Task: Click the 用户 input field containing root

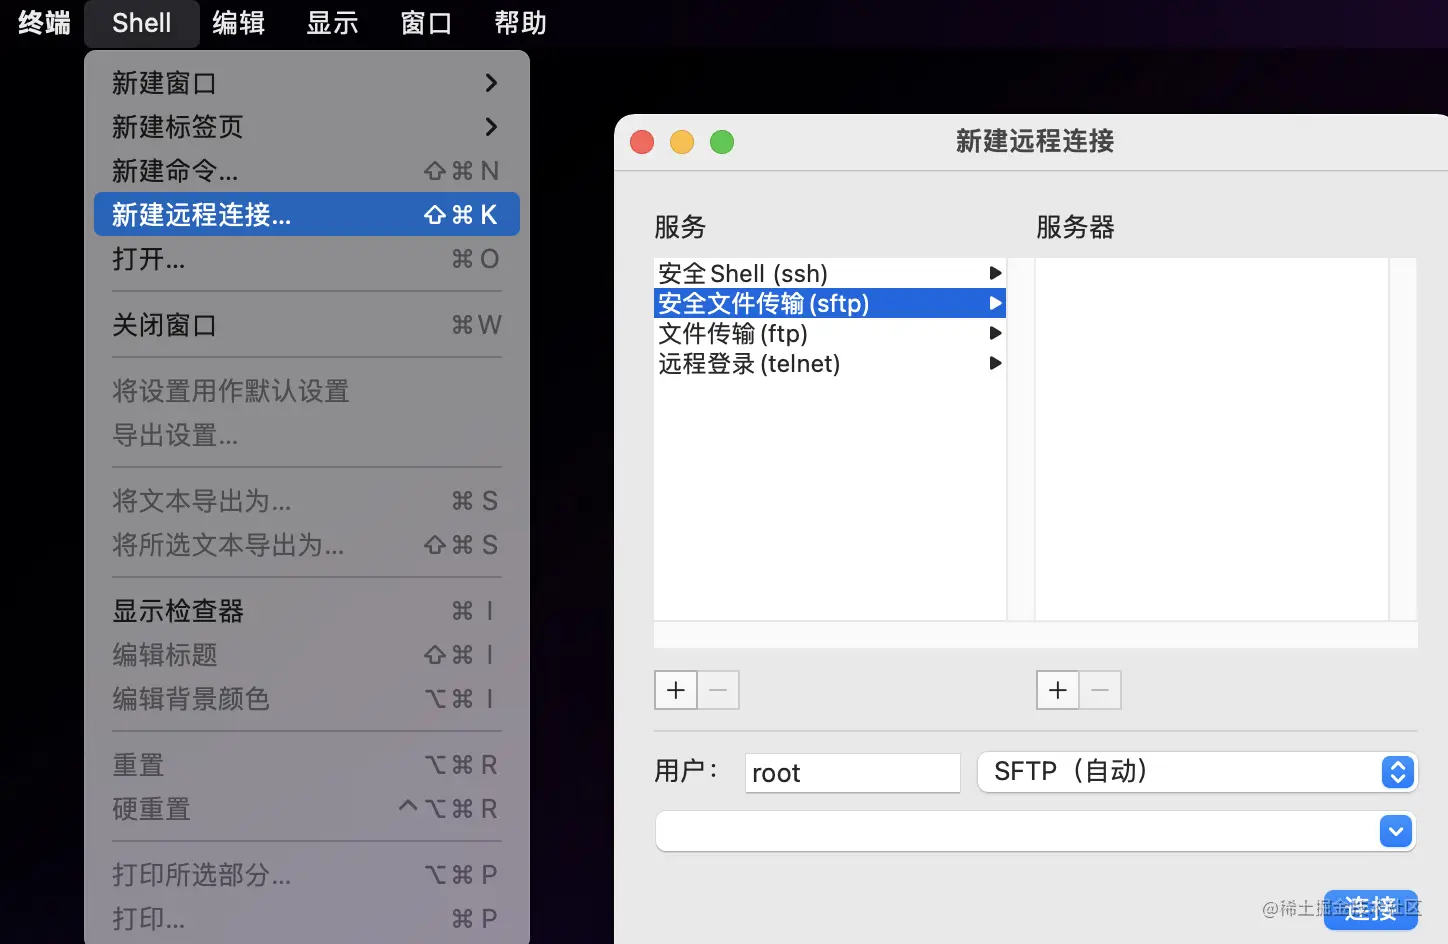Action: pyautogui.click(x=853, y=773)
